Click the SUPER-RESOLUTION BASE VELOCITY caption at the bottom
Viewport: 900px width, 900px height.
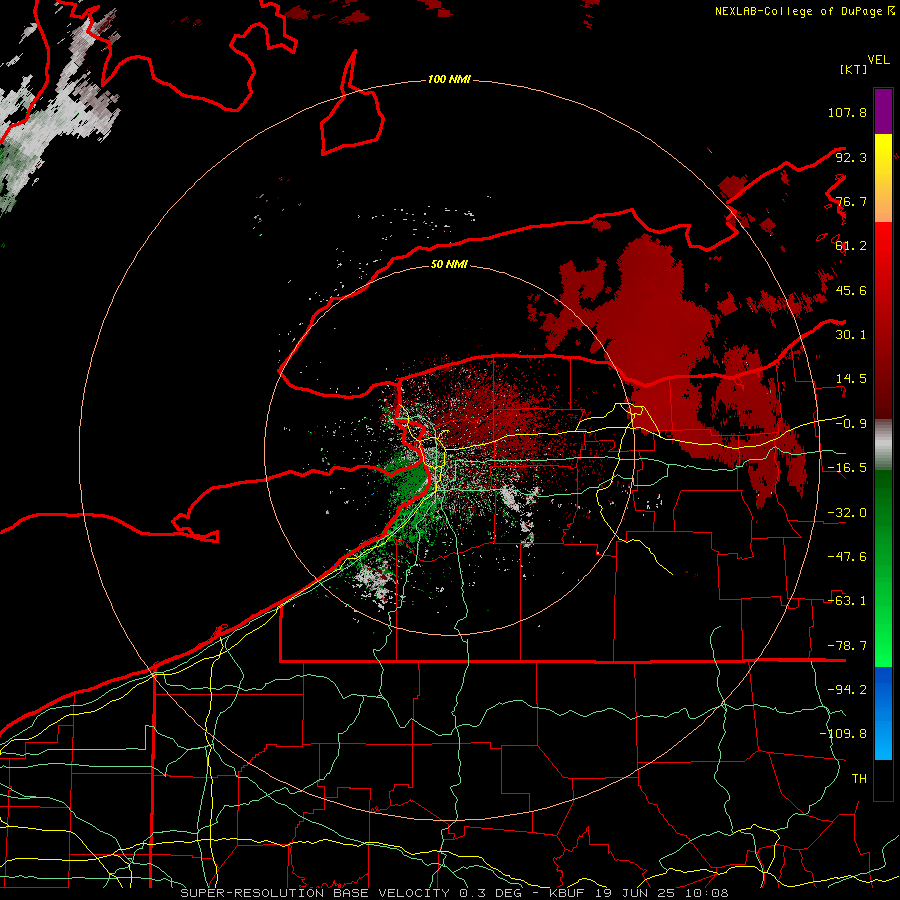(x=455, y=893)
